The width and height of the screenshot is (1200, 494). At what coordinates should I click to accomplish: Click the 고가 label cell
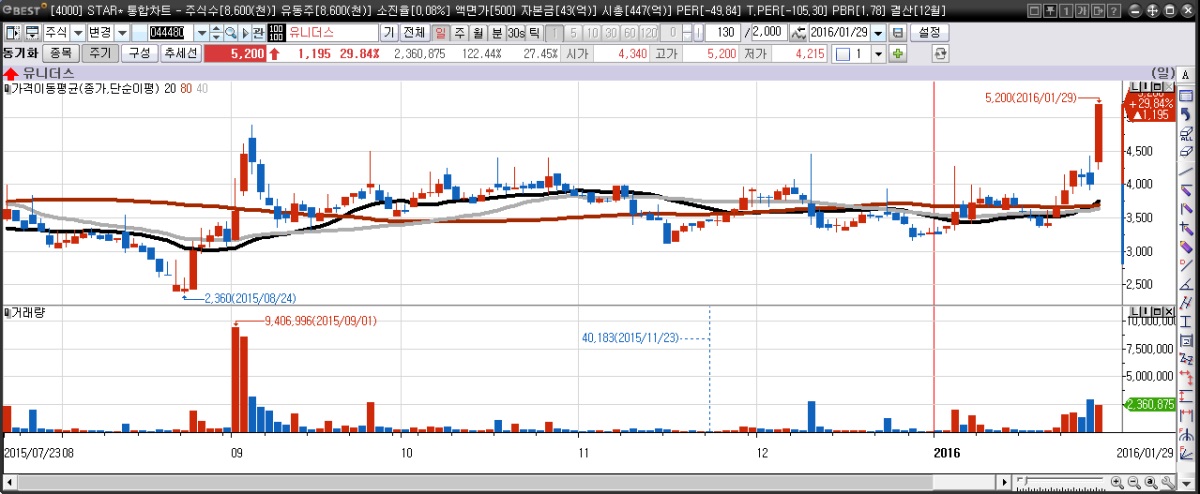point(665,53)
